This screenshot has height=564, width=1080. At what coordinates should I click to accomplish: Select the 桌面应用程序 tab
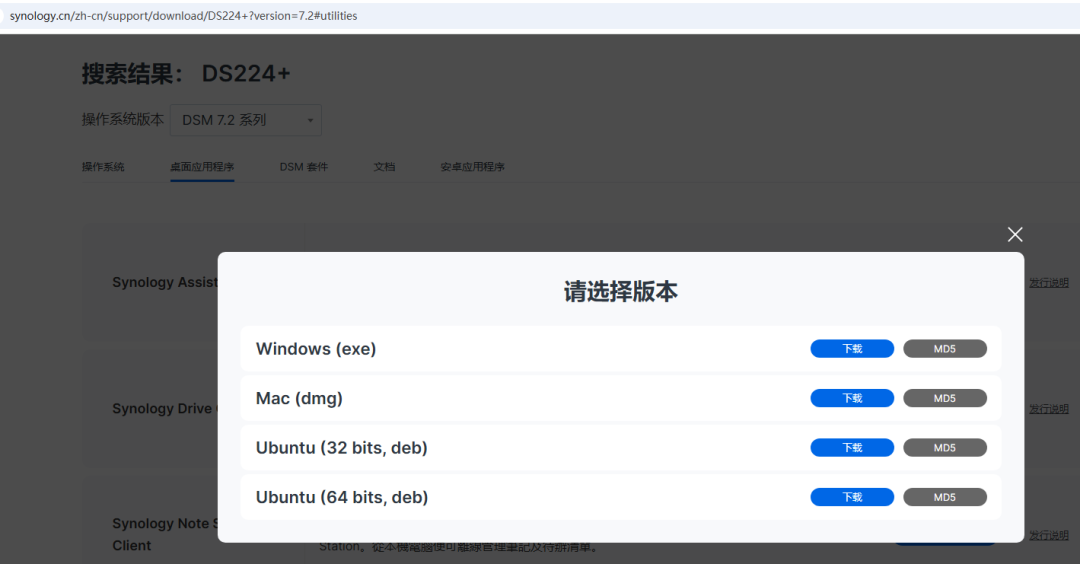coord(202,167)
